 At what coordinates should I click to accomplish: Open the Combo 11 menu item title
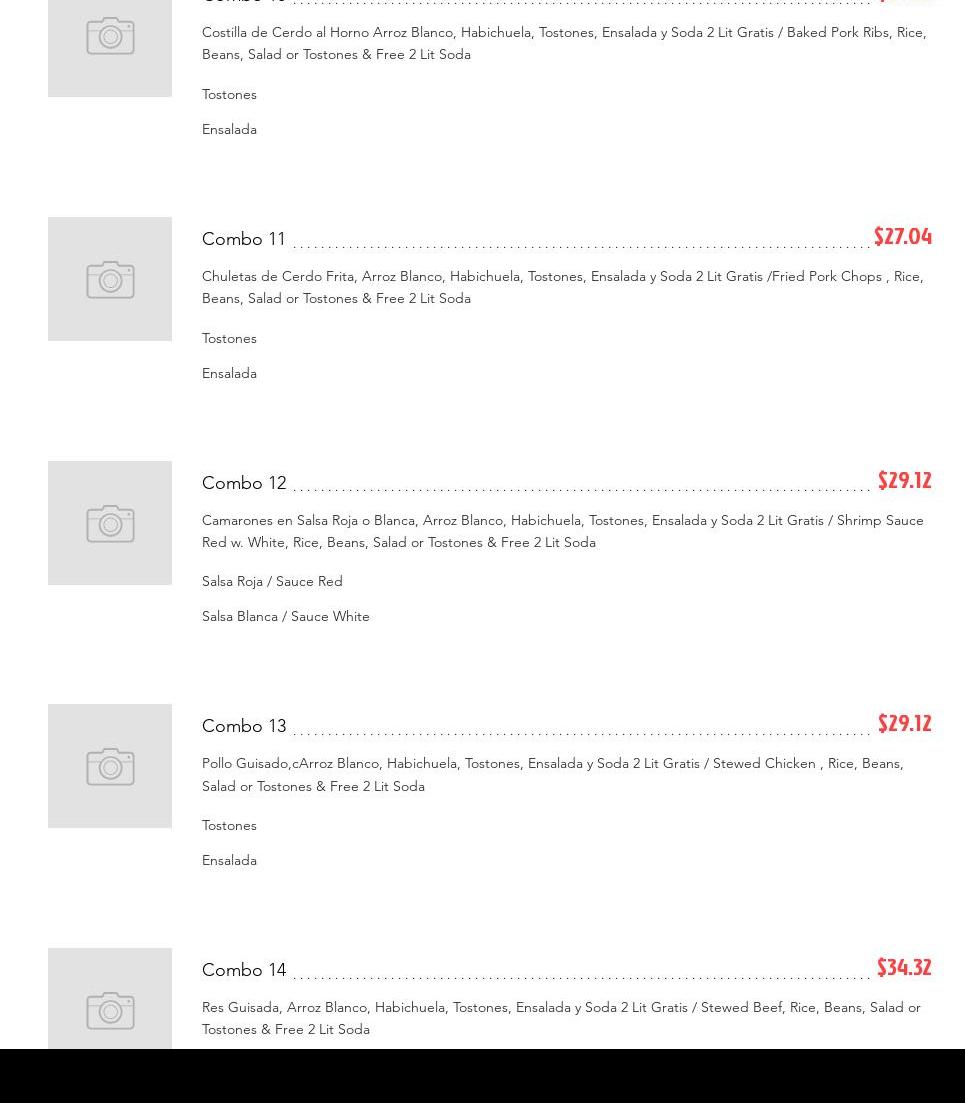[x=244, y=239]
